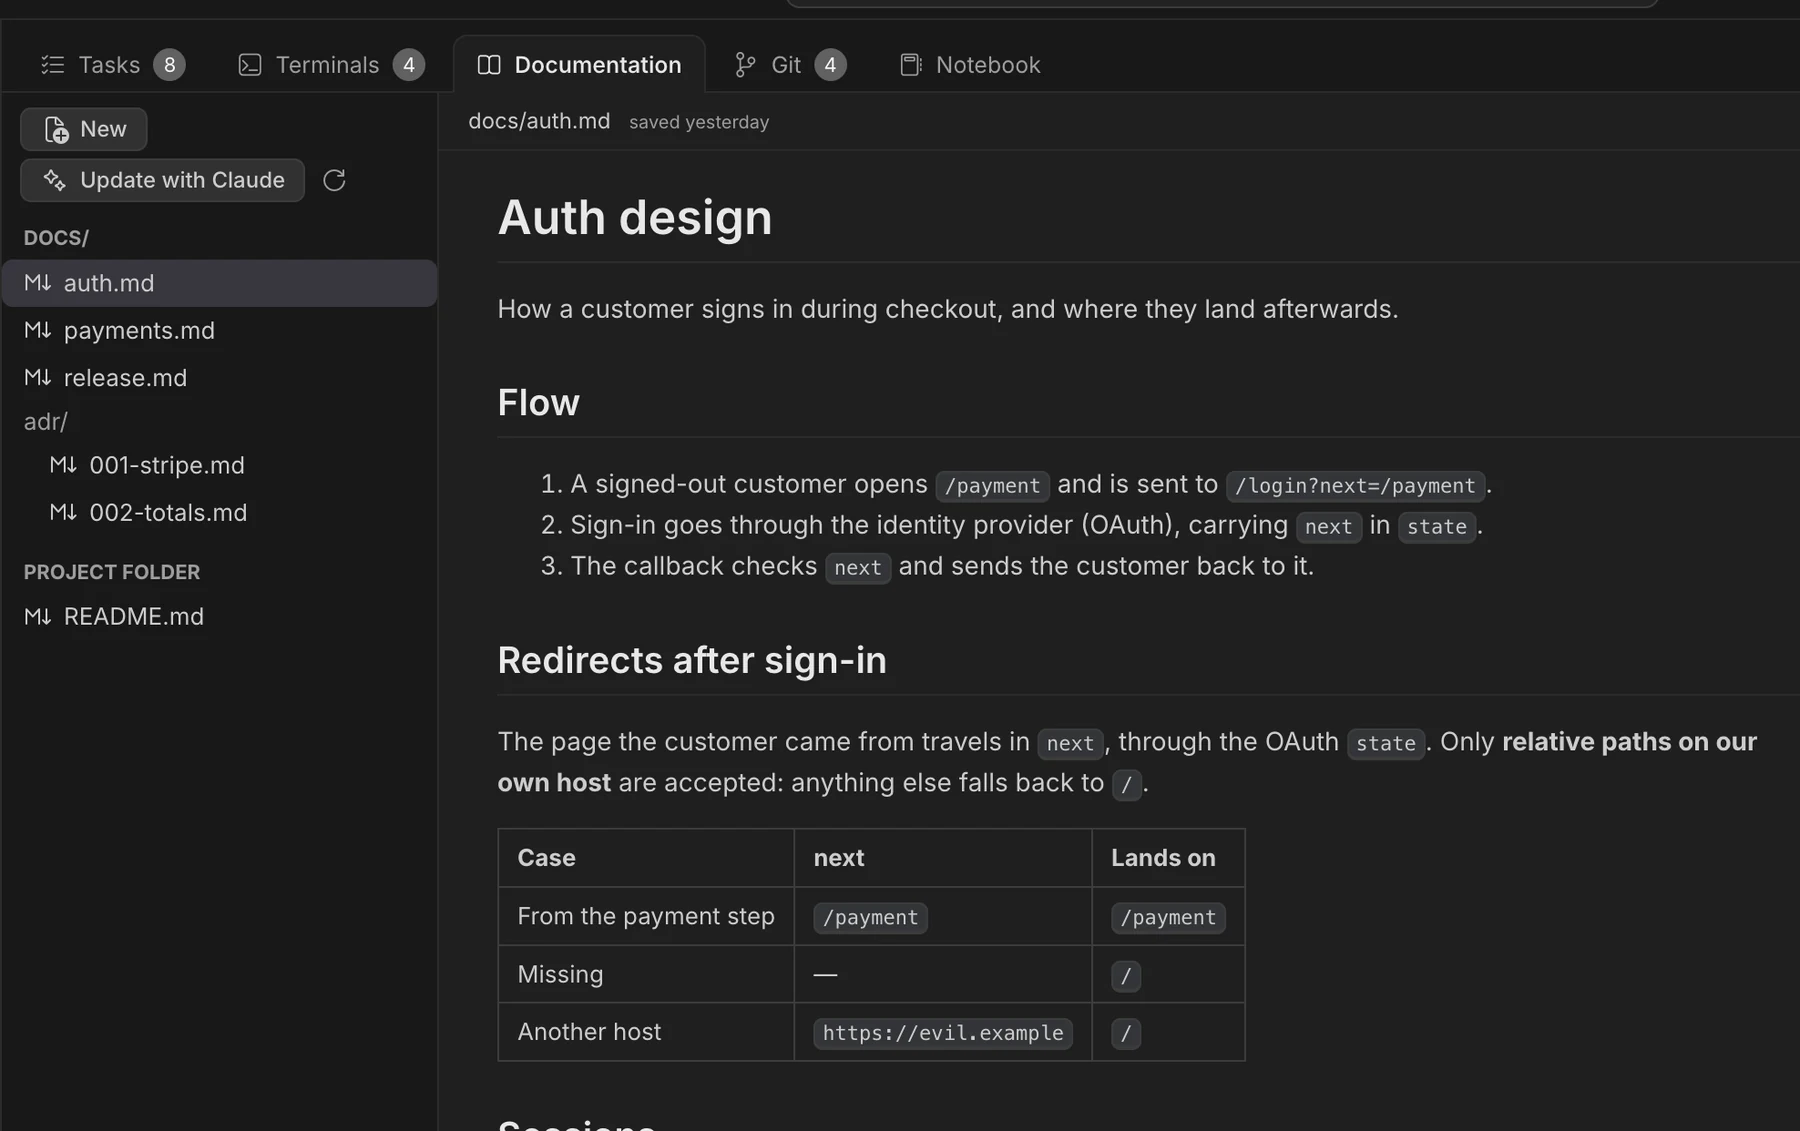Screen dimensions: 1800x1131
Task: Click the Tasks count badge 8
Action: coord(169,65)
